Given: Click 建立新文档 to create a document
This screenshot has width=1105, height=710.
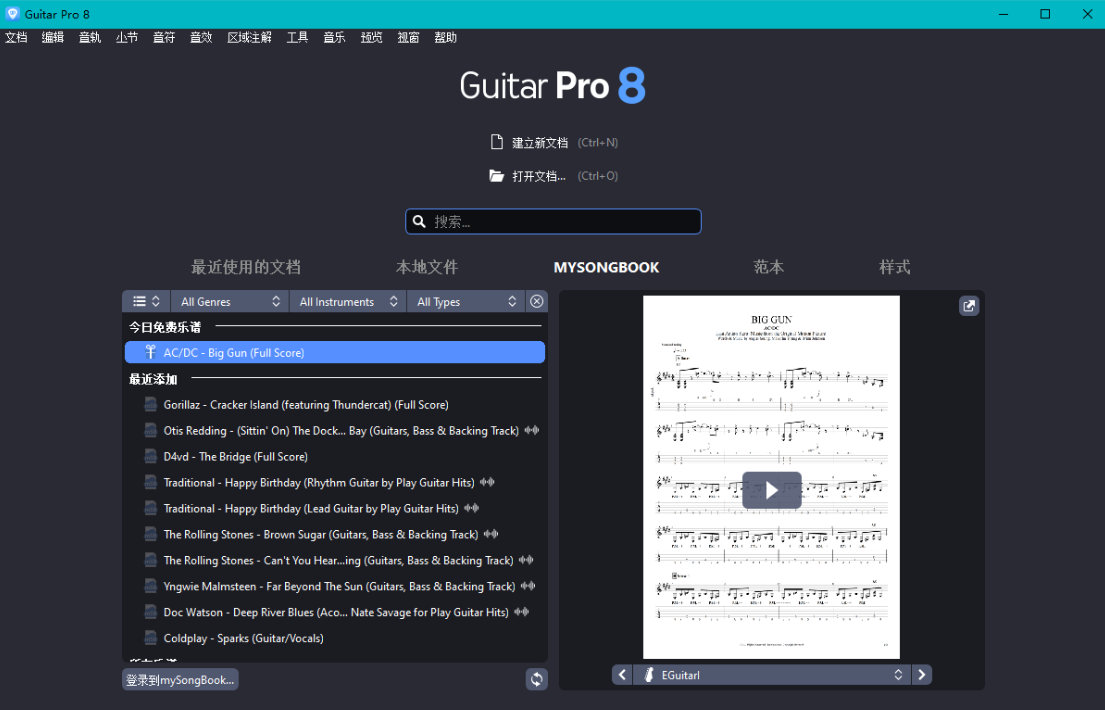Looking at the screenshot, I should [x=540, y=142].
